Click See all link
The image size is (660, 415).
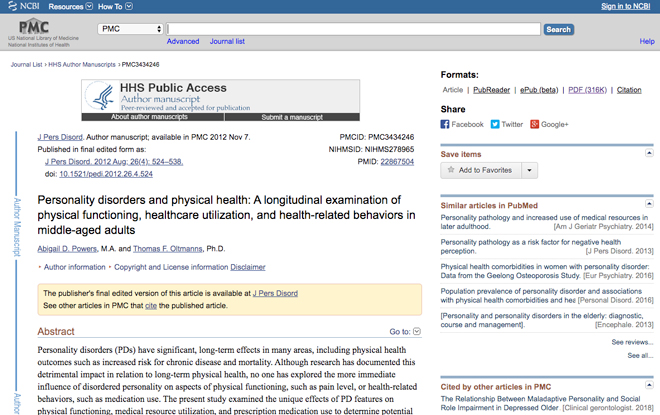tap(640, 356)
